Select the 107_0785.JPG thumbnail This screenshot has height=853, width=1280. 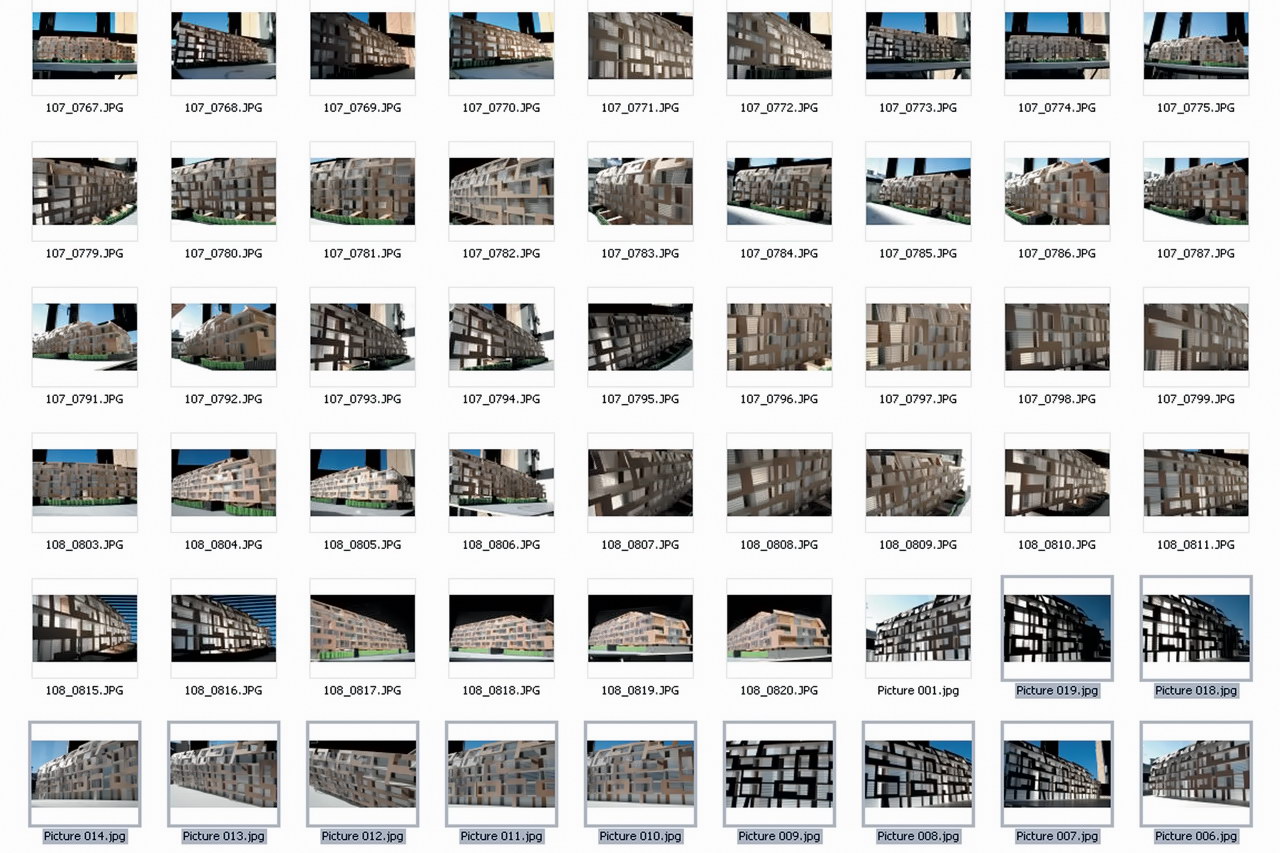click(x=918, y=191)
